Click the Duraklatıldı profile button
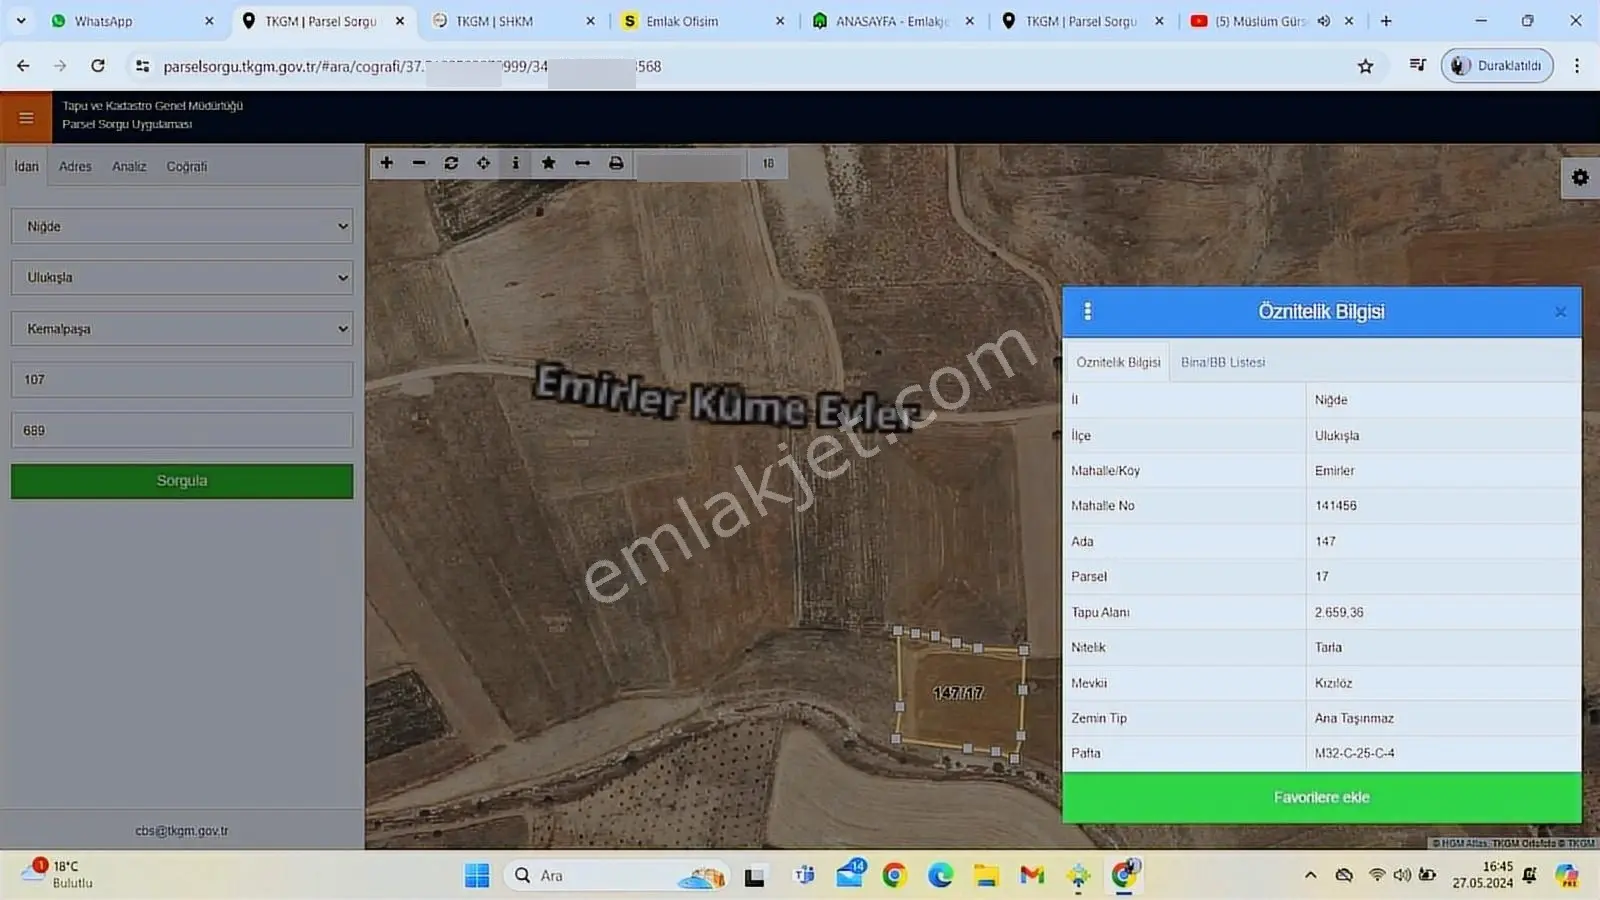Image resolution: width=1600 pixels, height=900 pixels. tap(1497, 66)
